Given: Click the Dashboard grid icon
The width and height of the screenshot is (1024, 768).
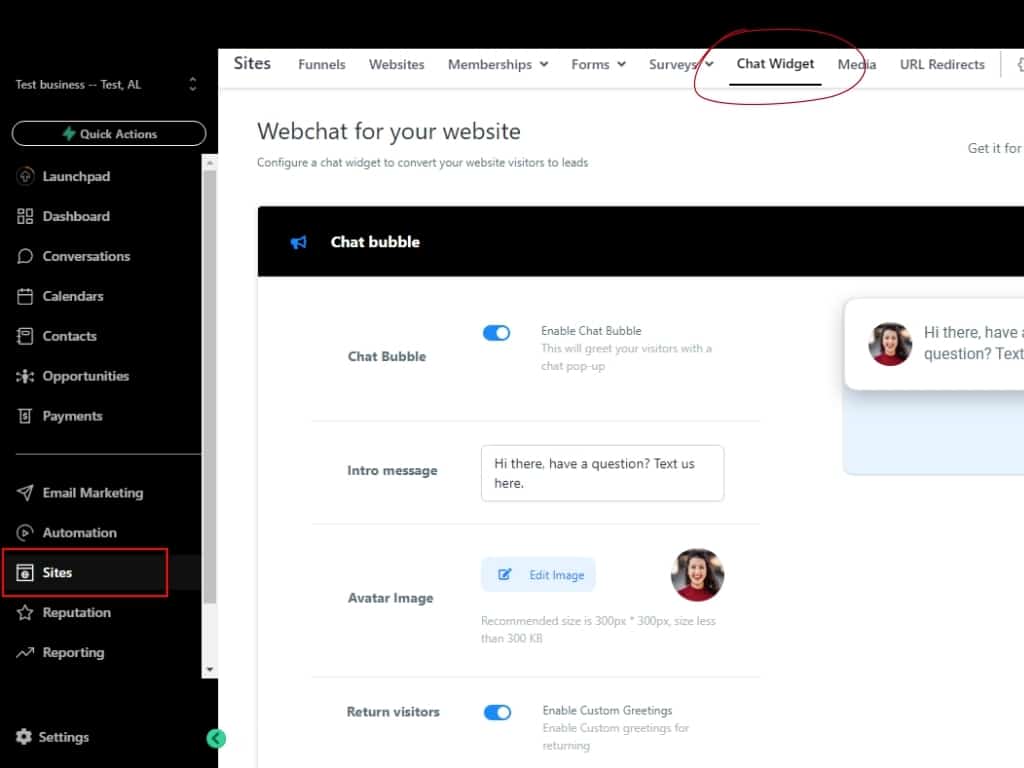Looking at the screenshot, I should coord(26,216).
